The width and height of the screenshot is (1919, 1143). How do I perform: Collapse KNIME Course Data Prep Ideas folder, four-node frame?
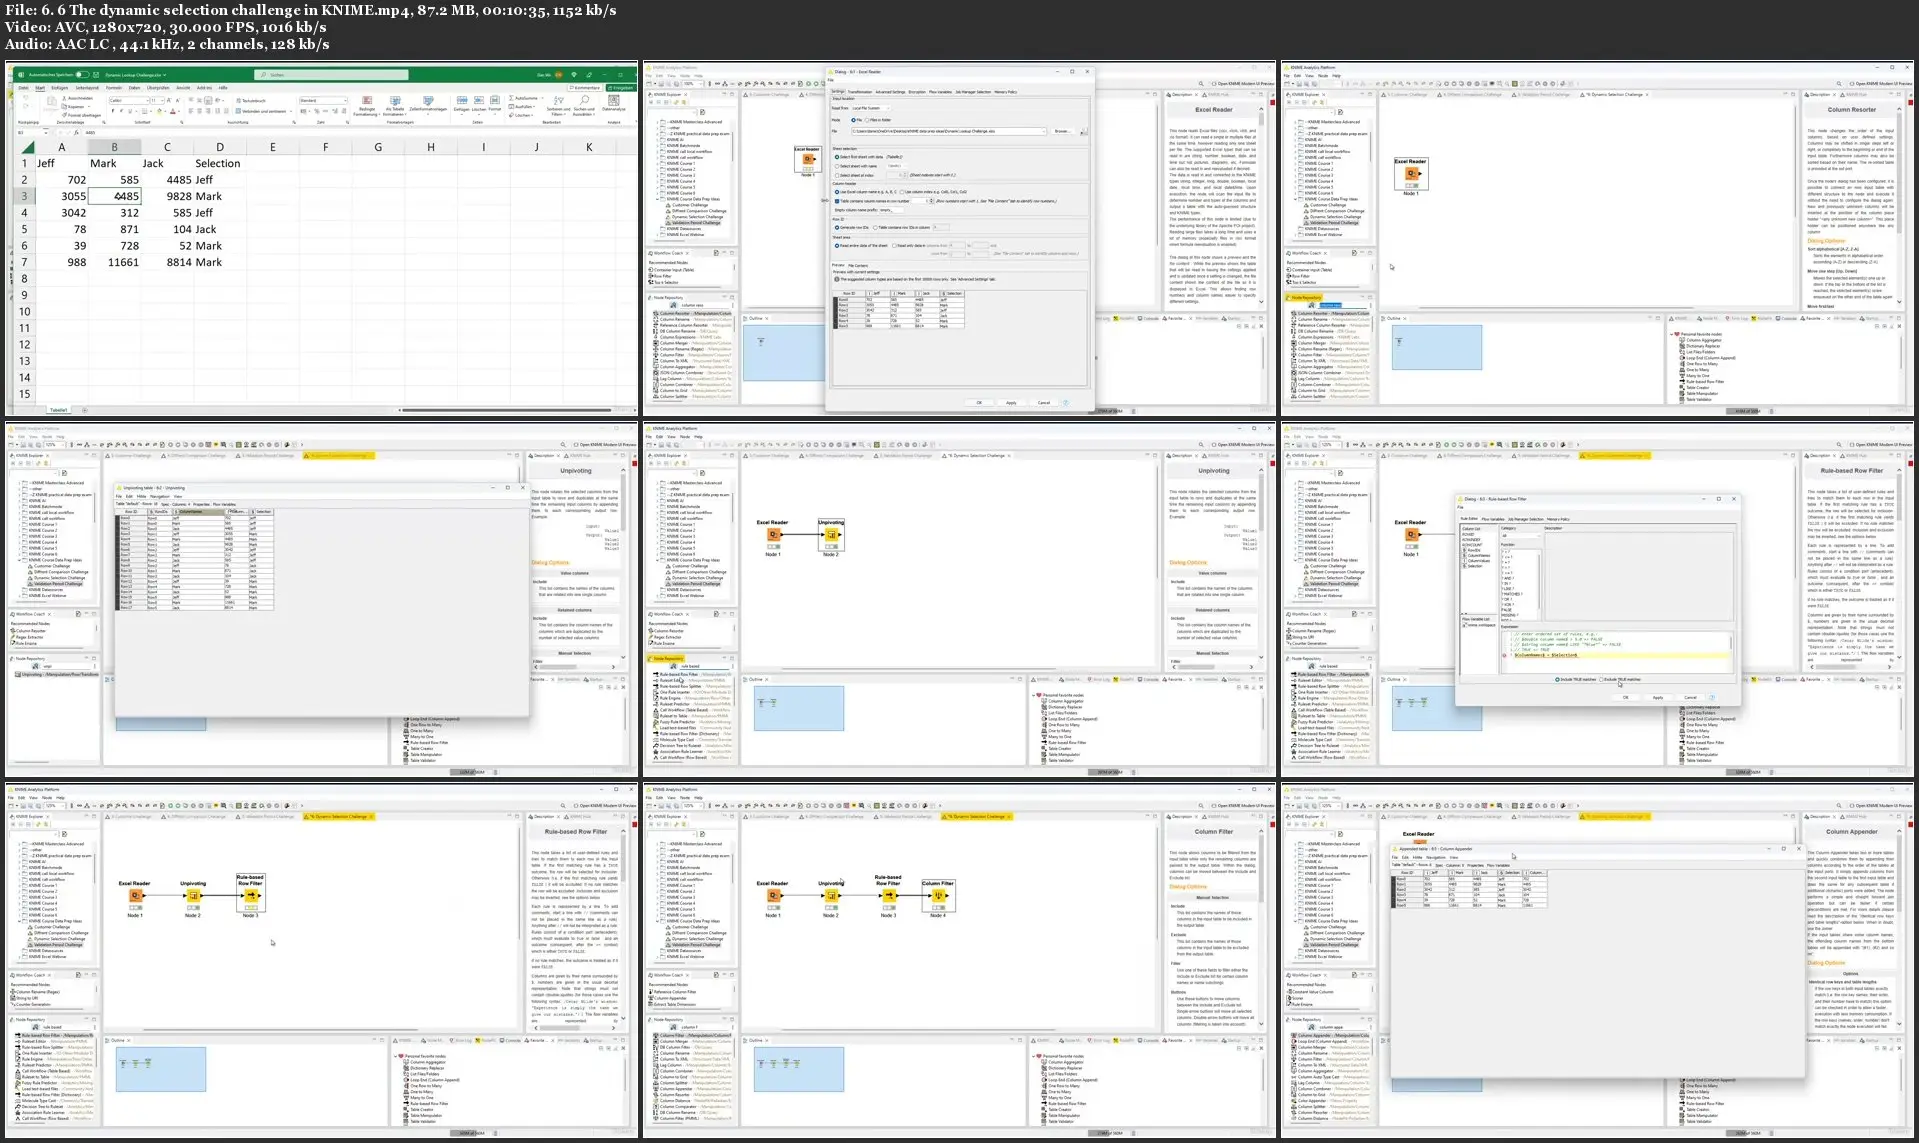tap(658, 921)
